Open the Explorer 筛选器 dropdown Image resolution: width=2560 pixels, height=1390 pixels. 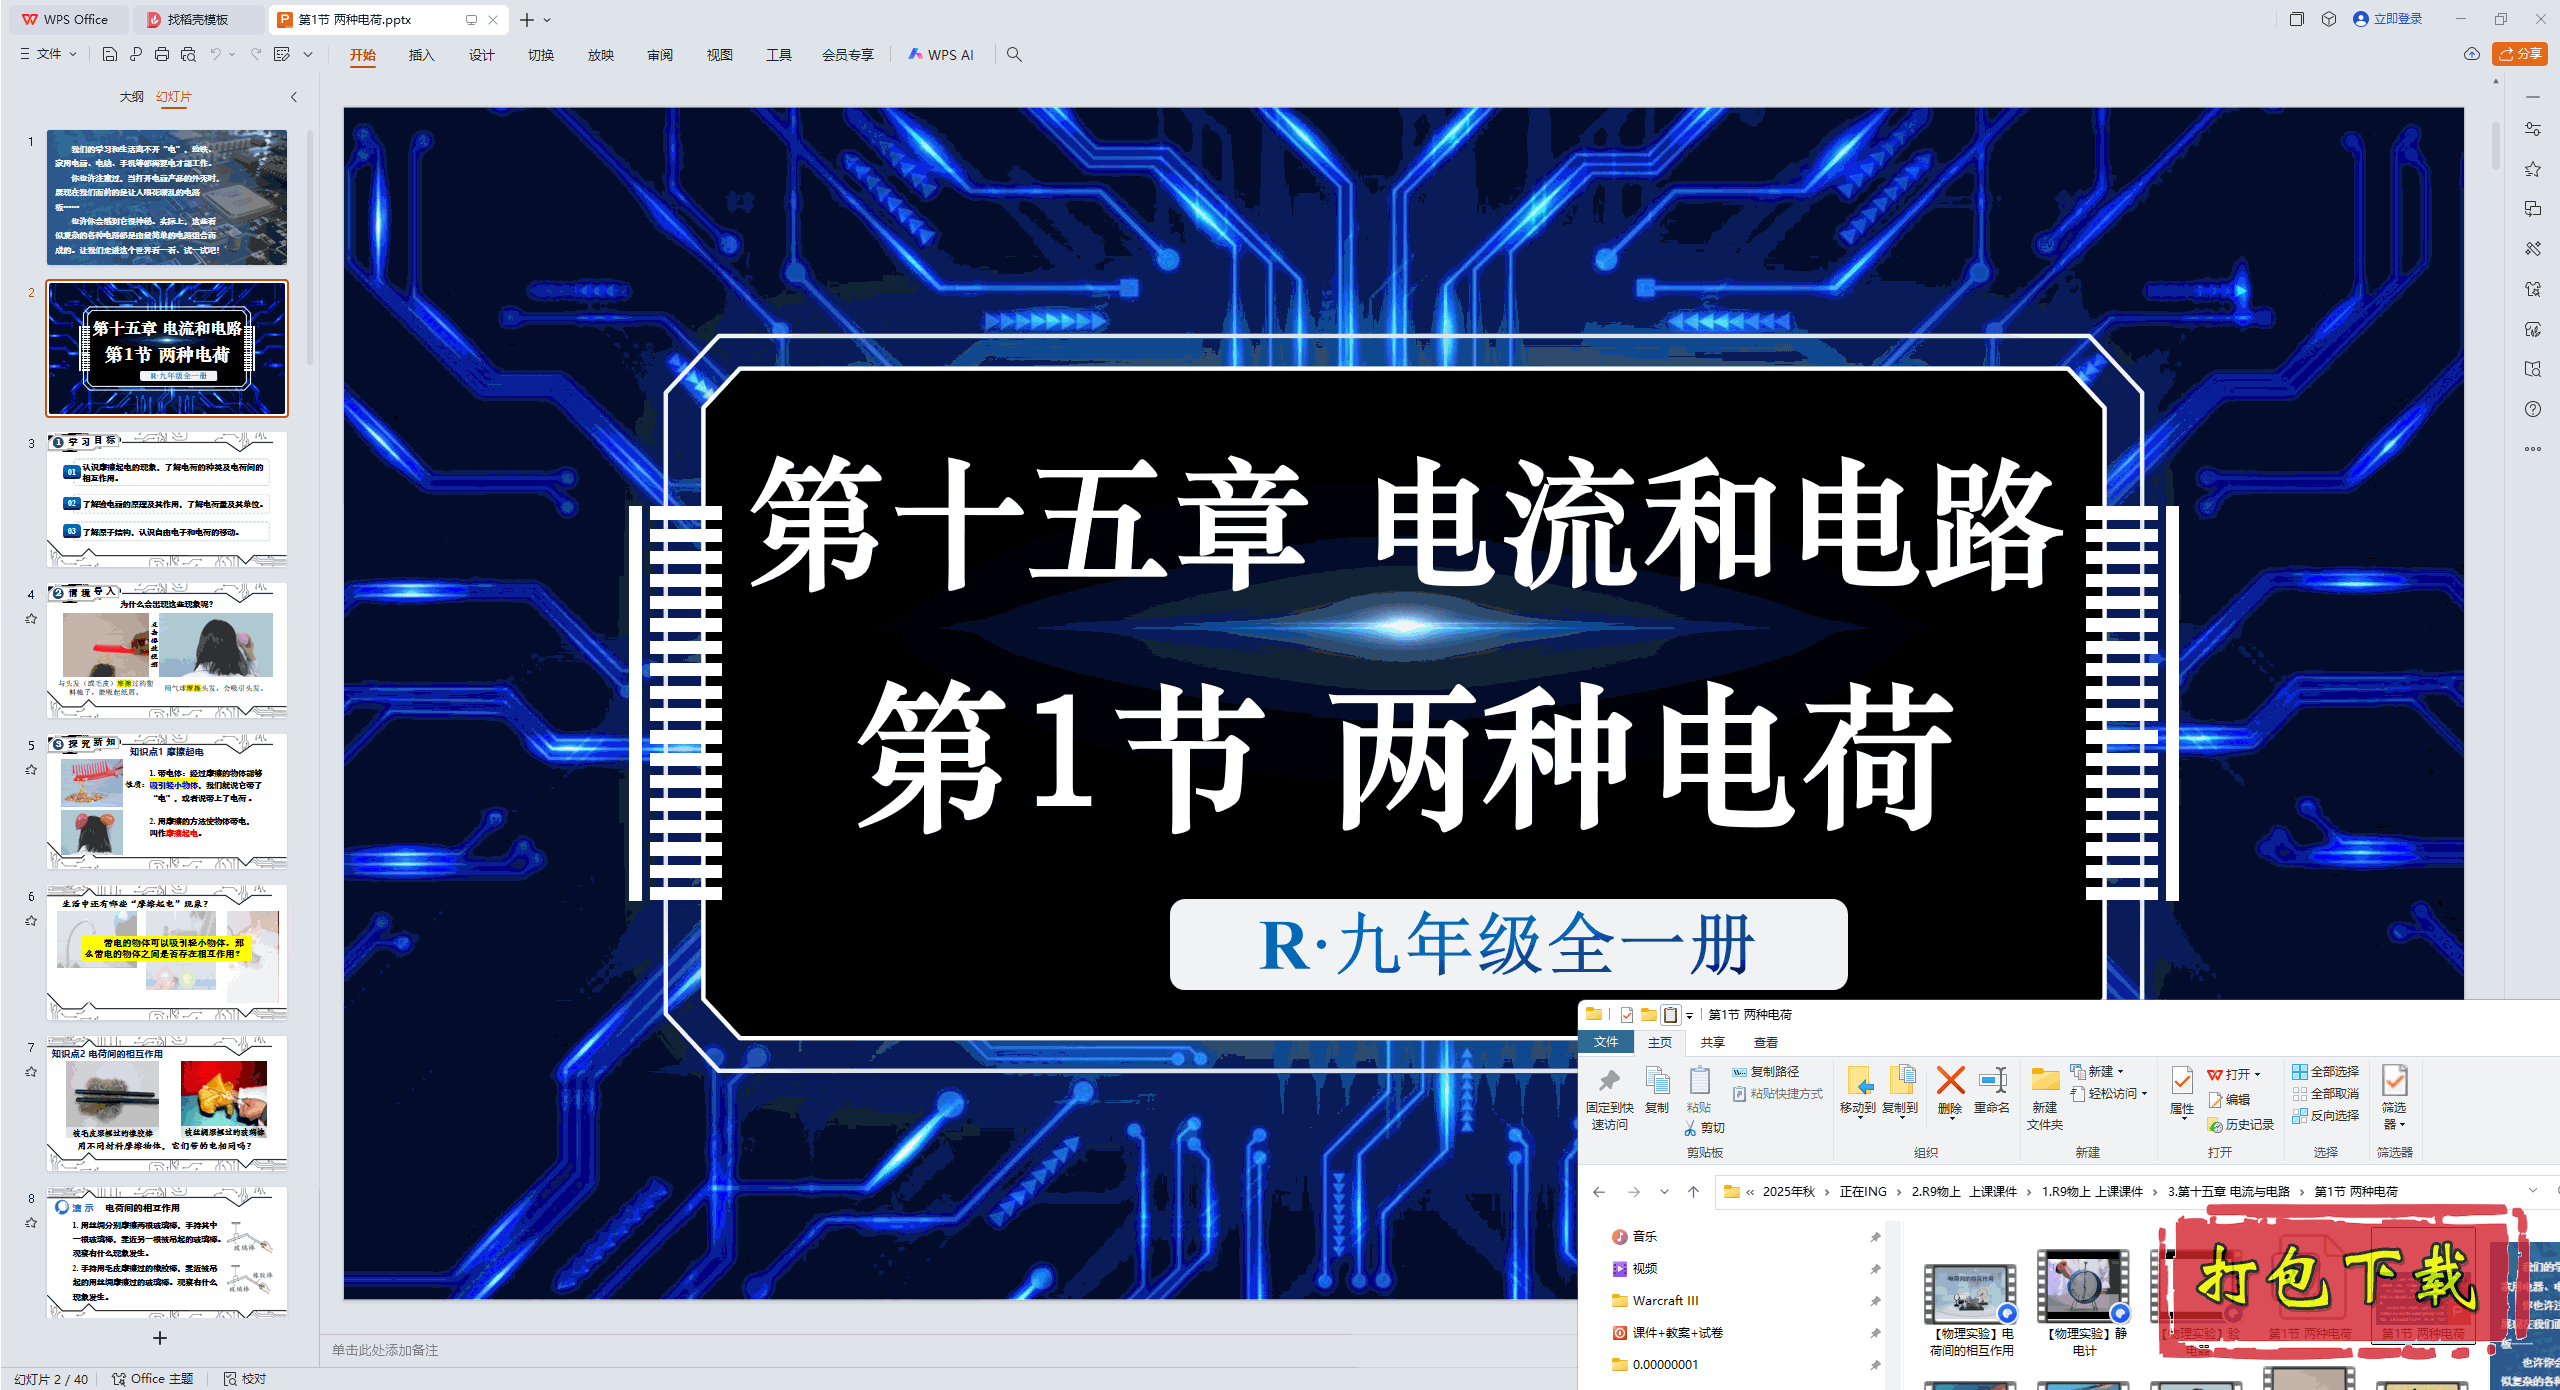click(2394, 1098)
